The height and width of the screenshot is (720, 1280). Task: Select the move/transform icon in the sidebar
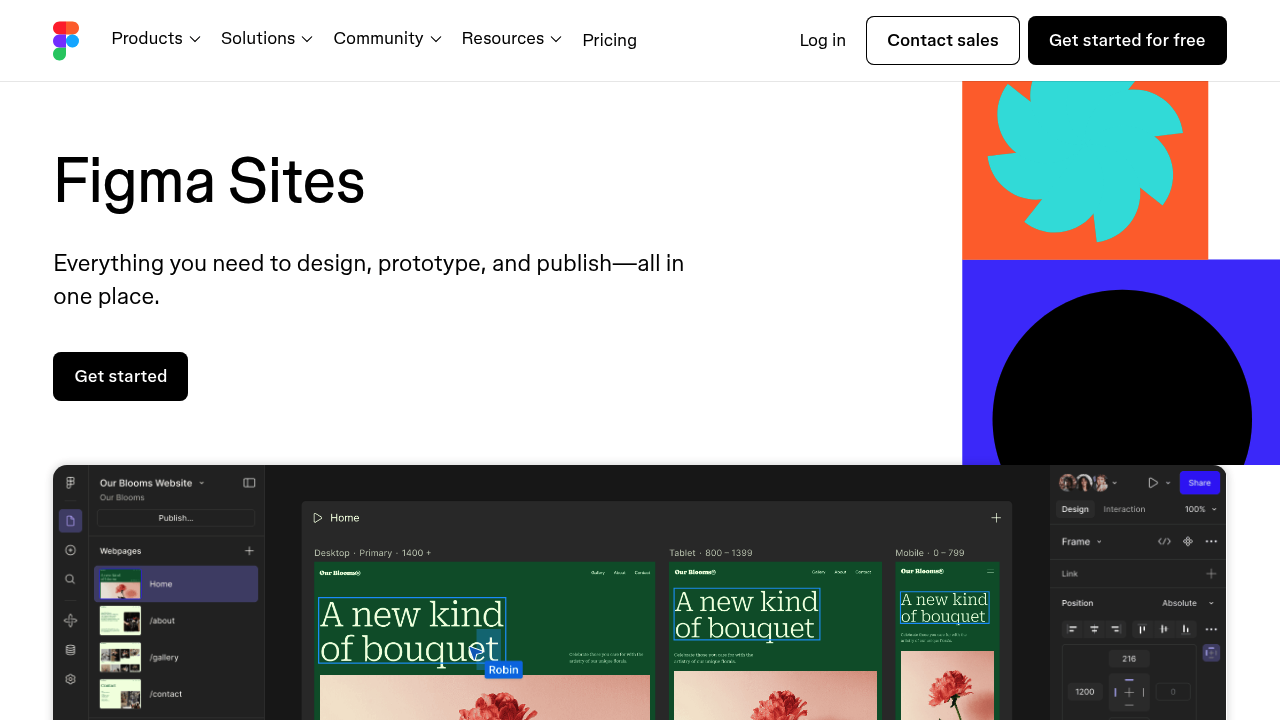69,620
